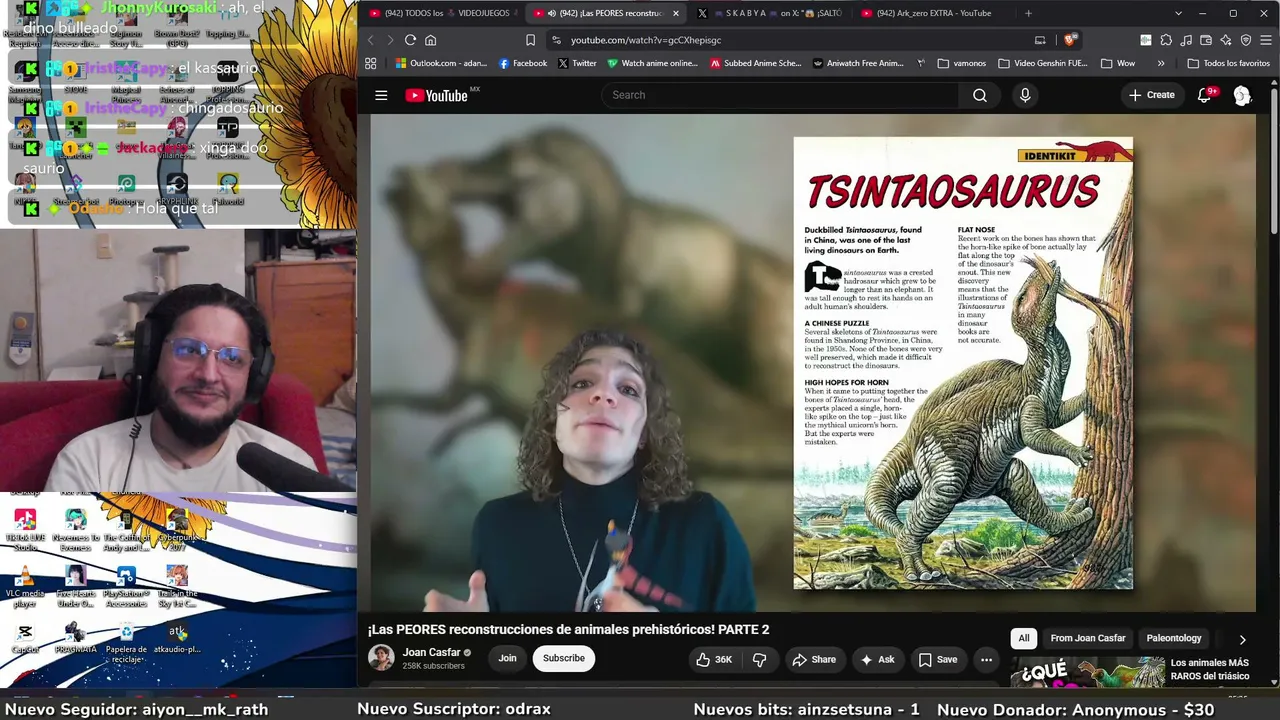Image resolution: width=1280 pixels, height=720 pixels.
Task: Open TikTok LIVE Studio desktop shortcut
Action: click(x=25, y=530)
